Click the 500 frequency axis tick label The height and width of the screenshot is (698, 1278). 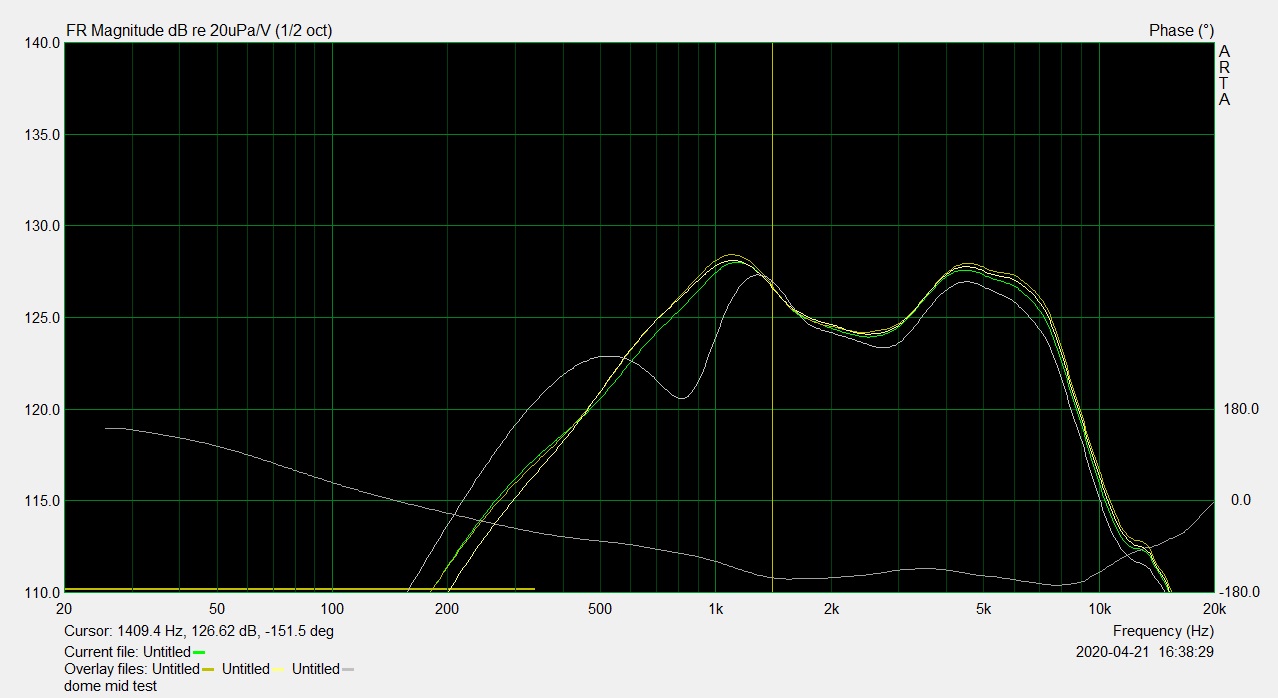pyautogui.click(x=600, y=609)
